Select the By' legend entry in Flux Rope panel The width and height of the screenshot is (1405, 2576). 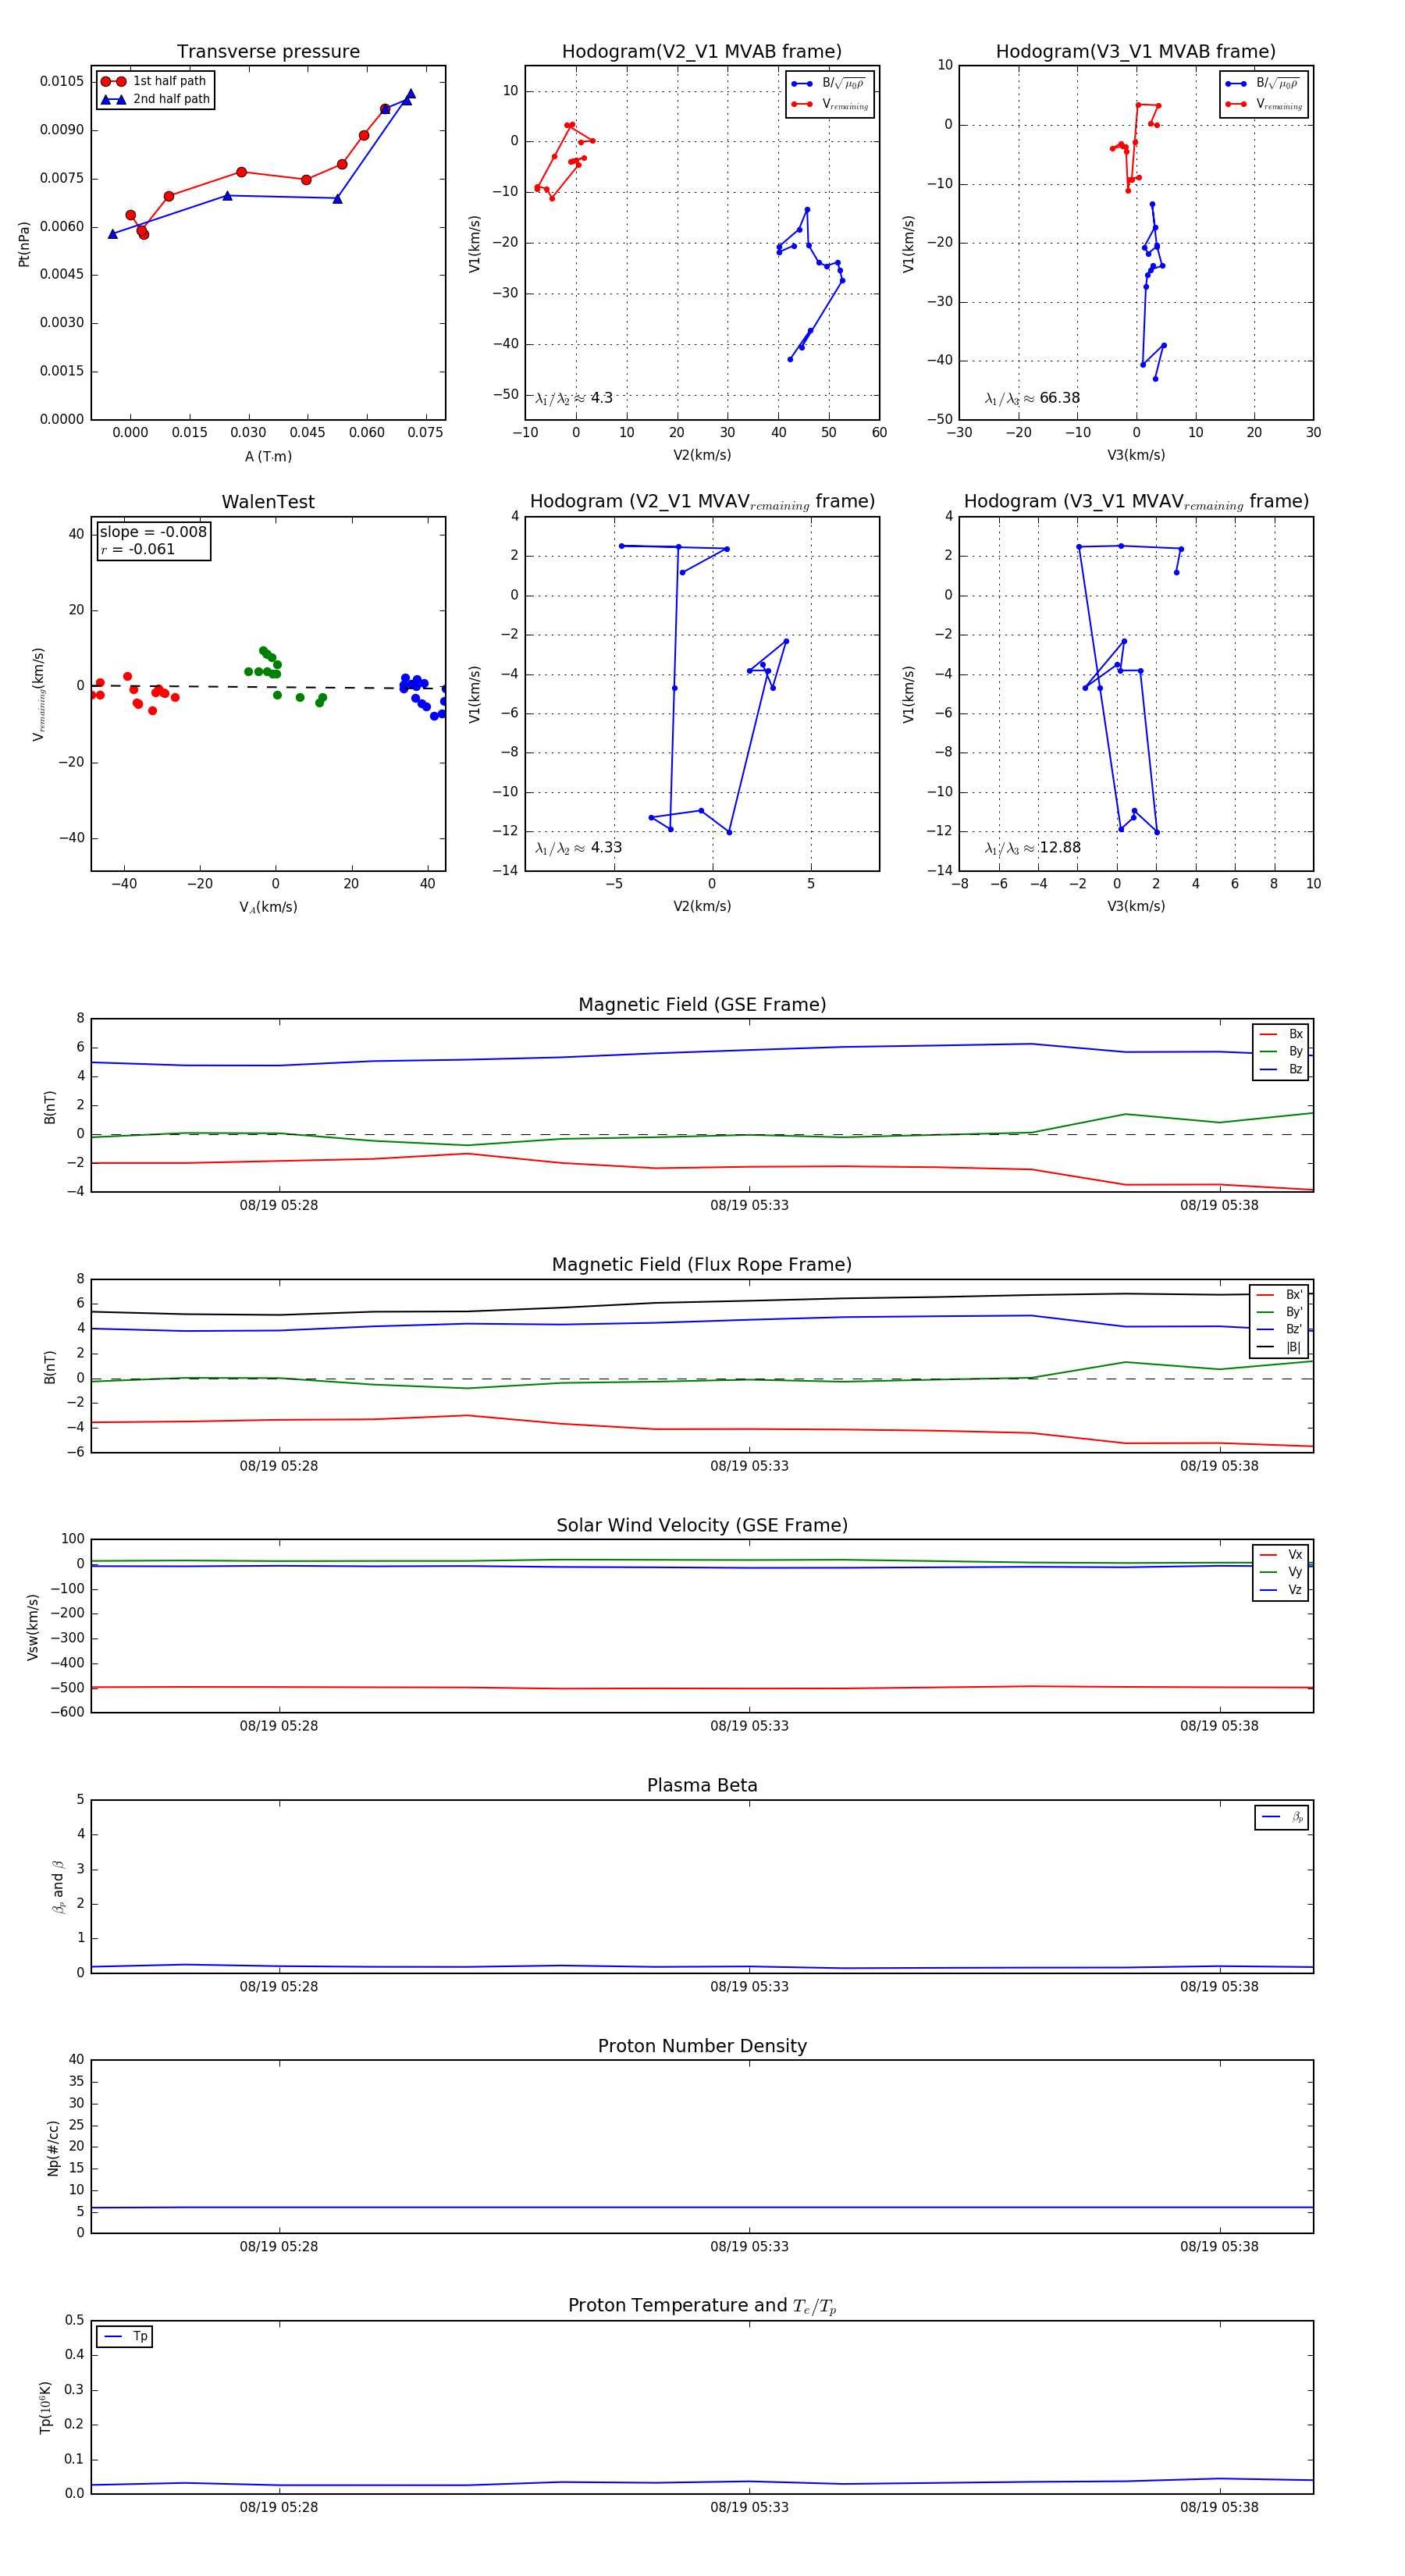1279,1312
